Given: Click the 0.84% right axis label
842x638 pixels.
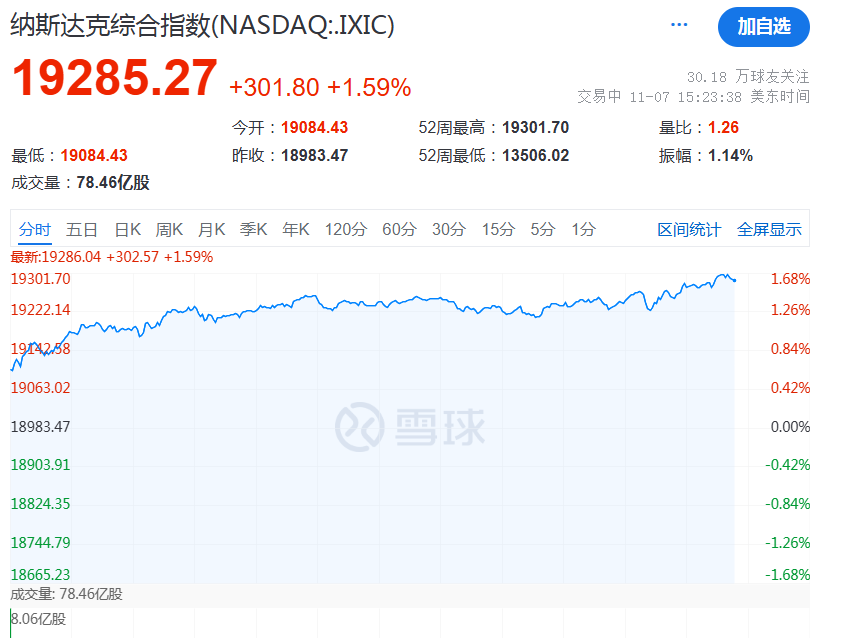Looking at the screenshot, I should pyautogui.click(x=790, y=349).
